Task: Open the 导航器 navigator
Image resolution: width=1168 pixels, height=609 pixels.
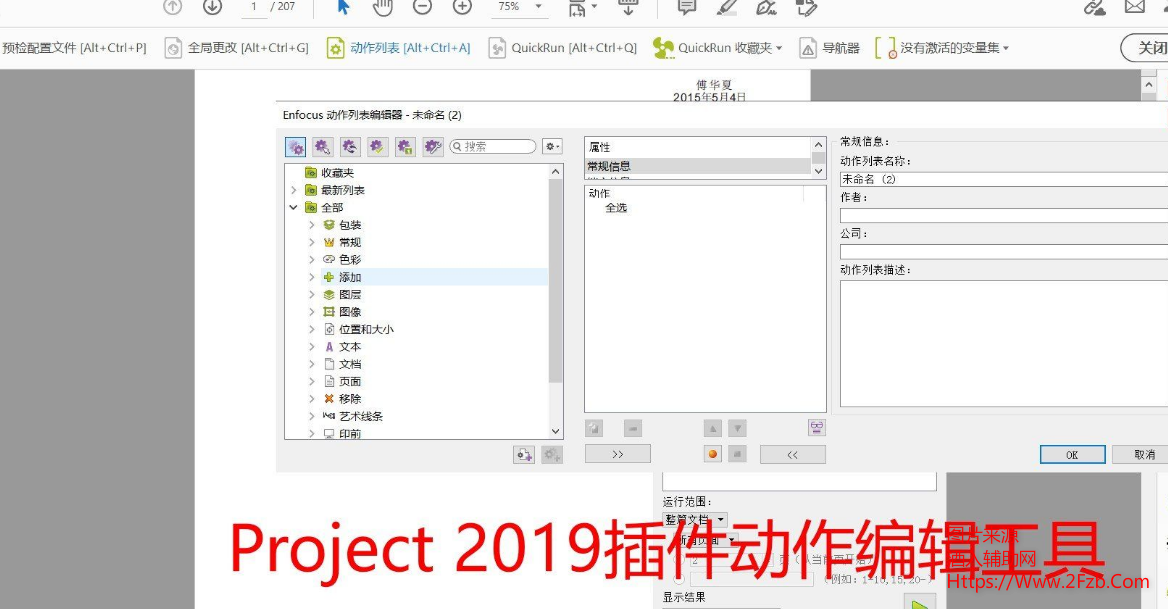Action: click(x=829, y=48)
